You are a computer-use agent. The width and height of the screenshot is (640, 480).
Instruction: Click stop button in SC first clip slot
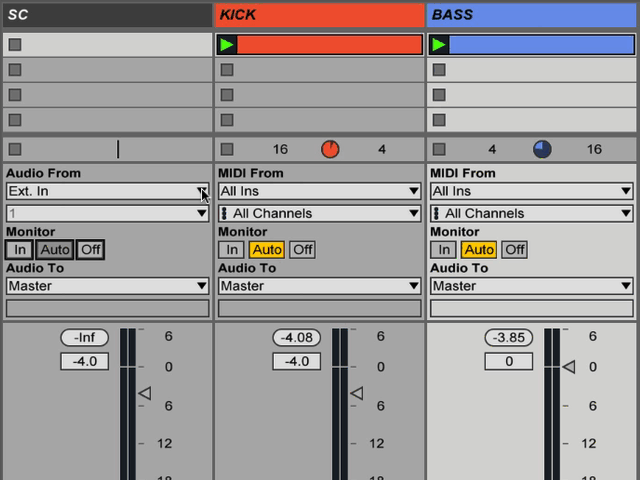tap(15, 44)
